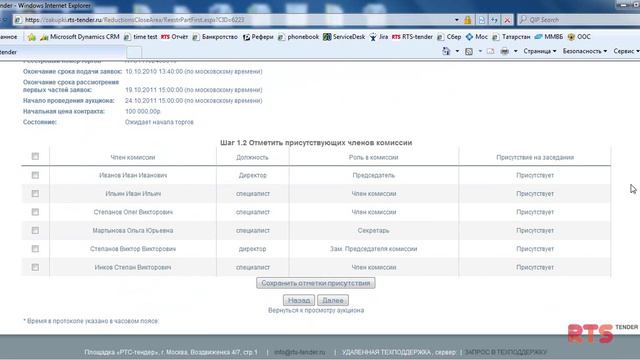The image size is (640, 360).
Task: Click the read mail icon
Action: pyautogui.click(x=490, y=51)
